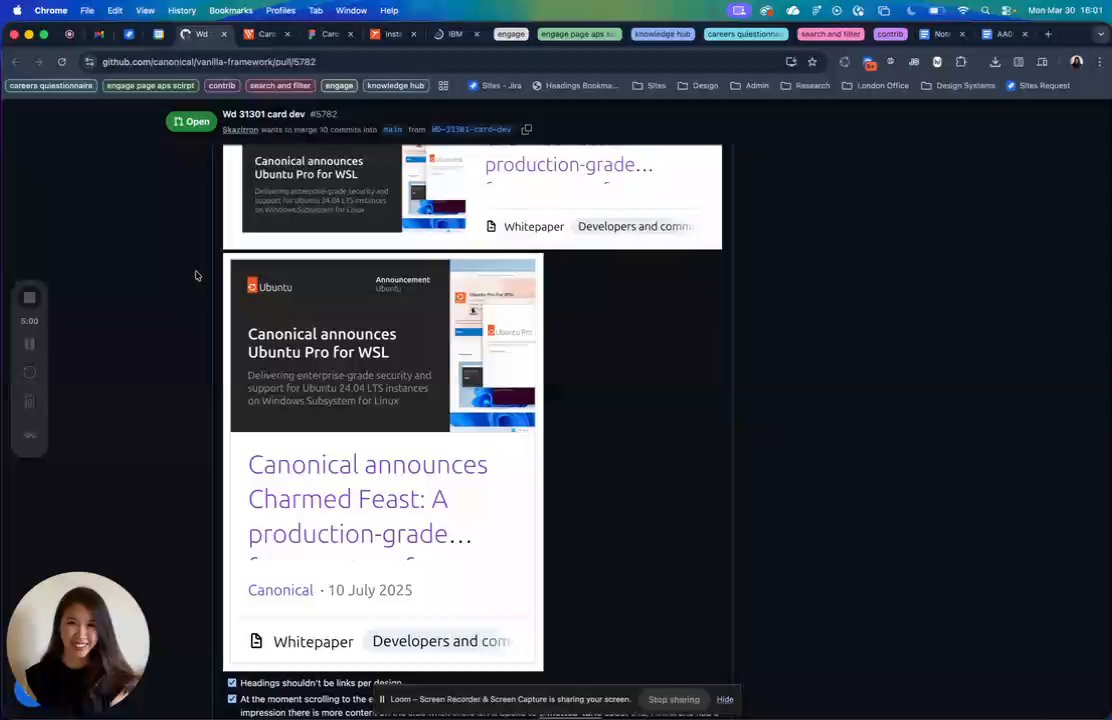Delete the Loom recording via the trash icon
Image resolution: width=1112 pixels, height=720 pixels.
[29, 401]
